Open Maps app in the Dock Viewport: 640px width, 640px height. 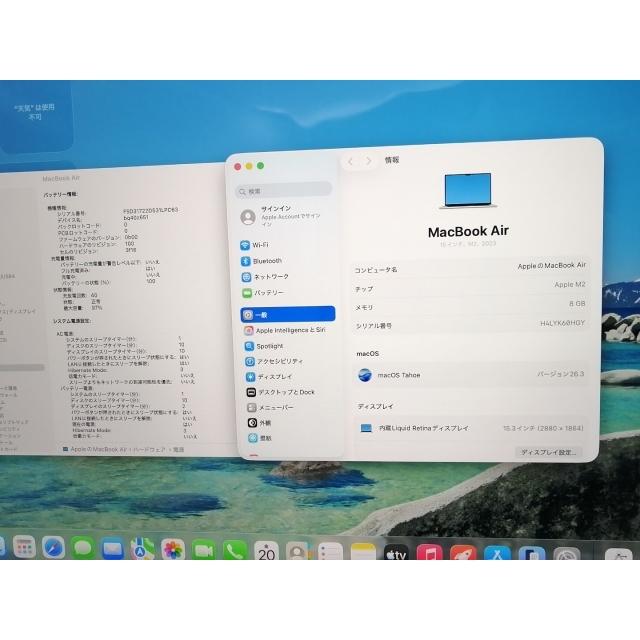142,549
